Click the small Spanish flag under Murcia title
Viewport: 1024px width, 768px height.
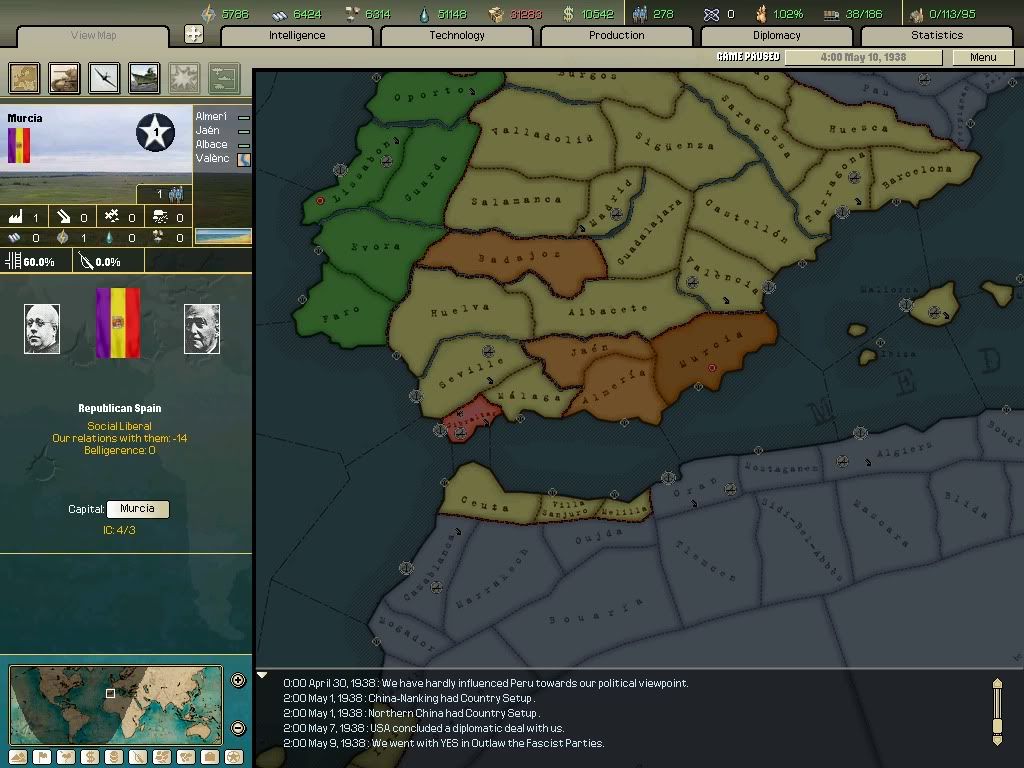pyautogui.click(x=19, y=145)
